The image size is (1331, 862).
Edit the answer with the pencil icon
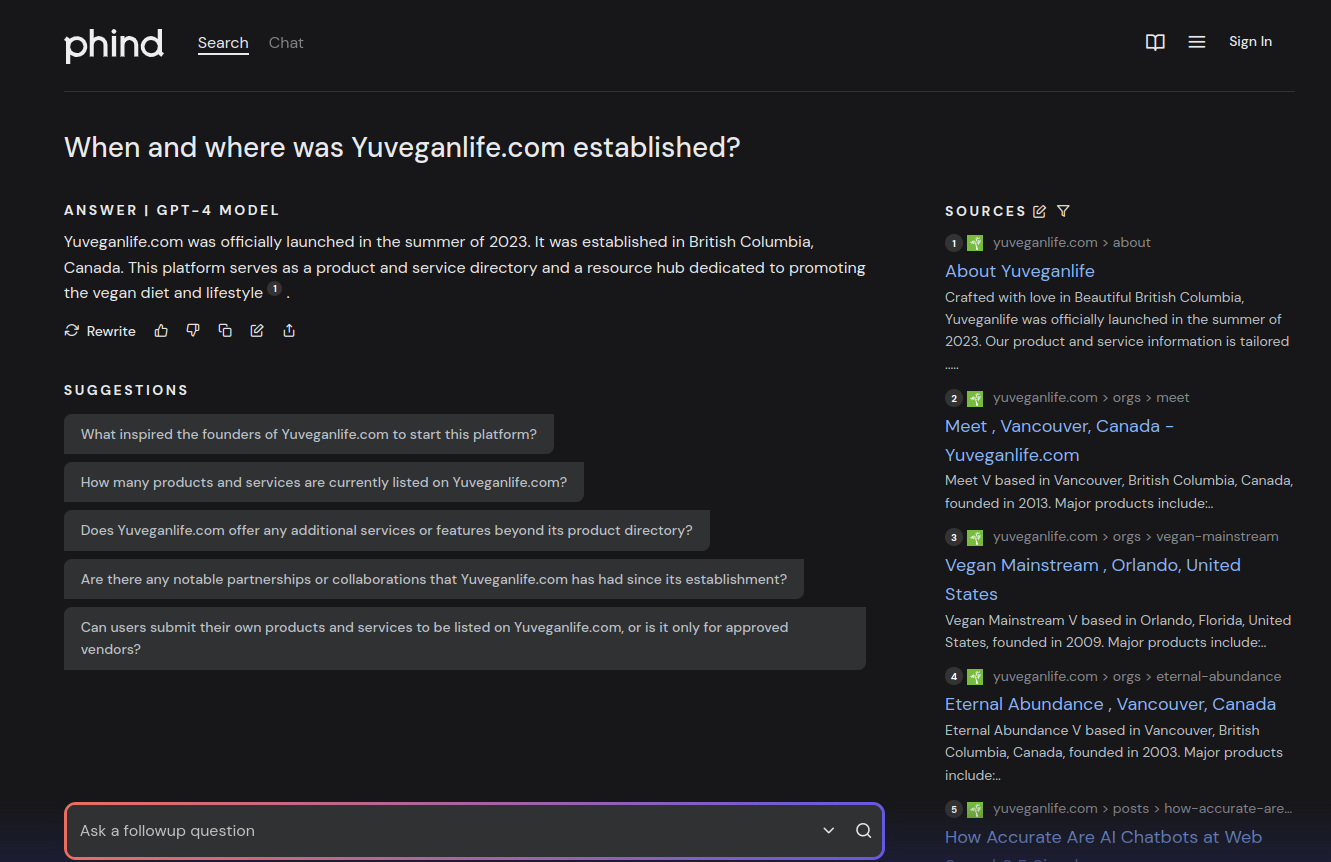click(x=257, y=331)
